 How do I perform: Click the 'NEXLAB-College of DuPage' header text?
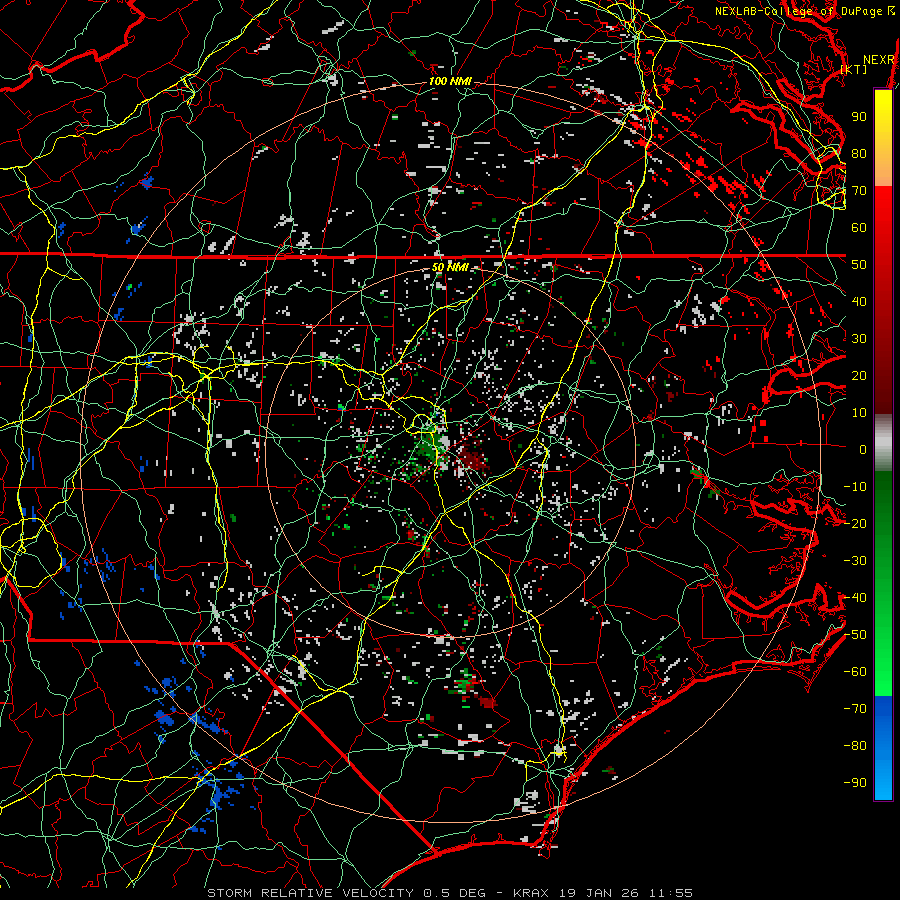(x=798, y=11)
